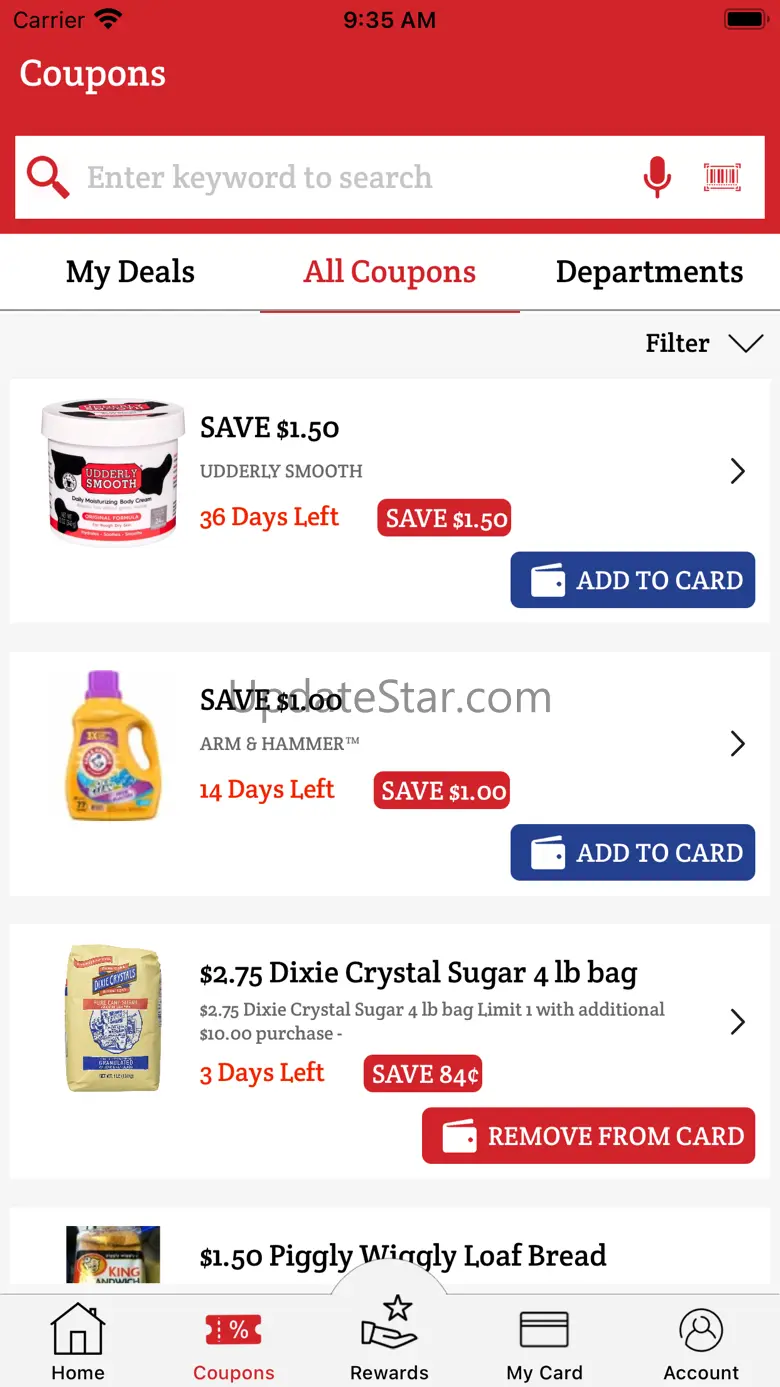Remove Dixie Crystal Sugar coupon from card
The width and height of the screenshot is (780, 1387).
(588, 1136)
